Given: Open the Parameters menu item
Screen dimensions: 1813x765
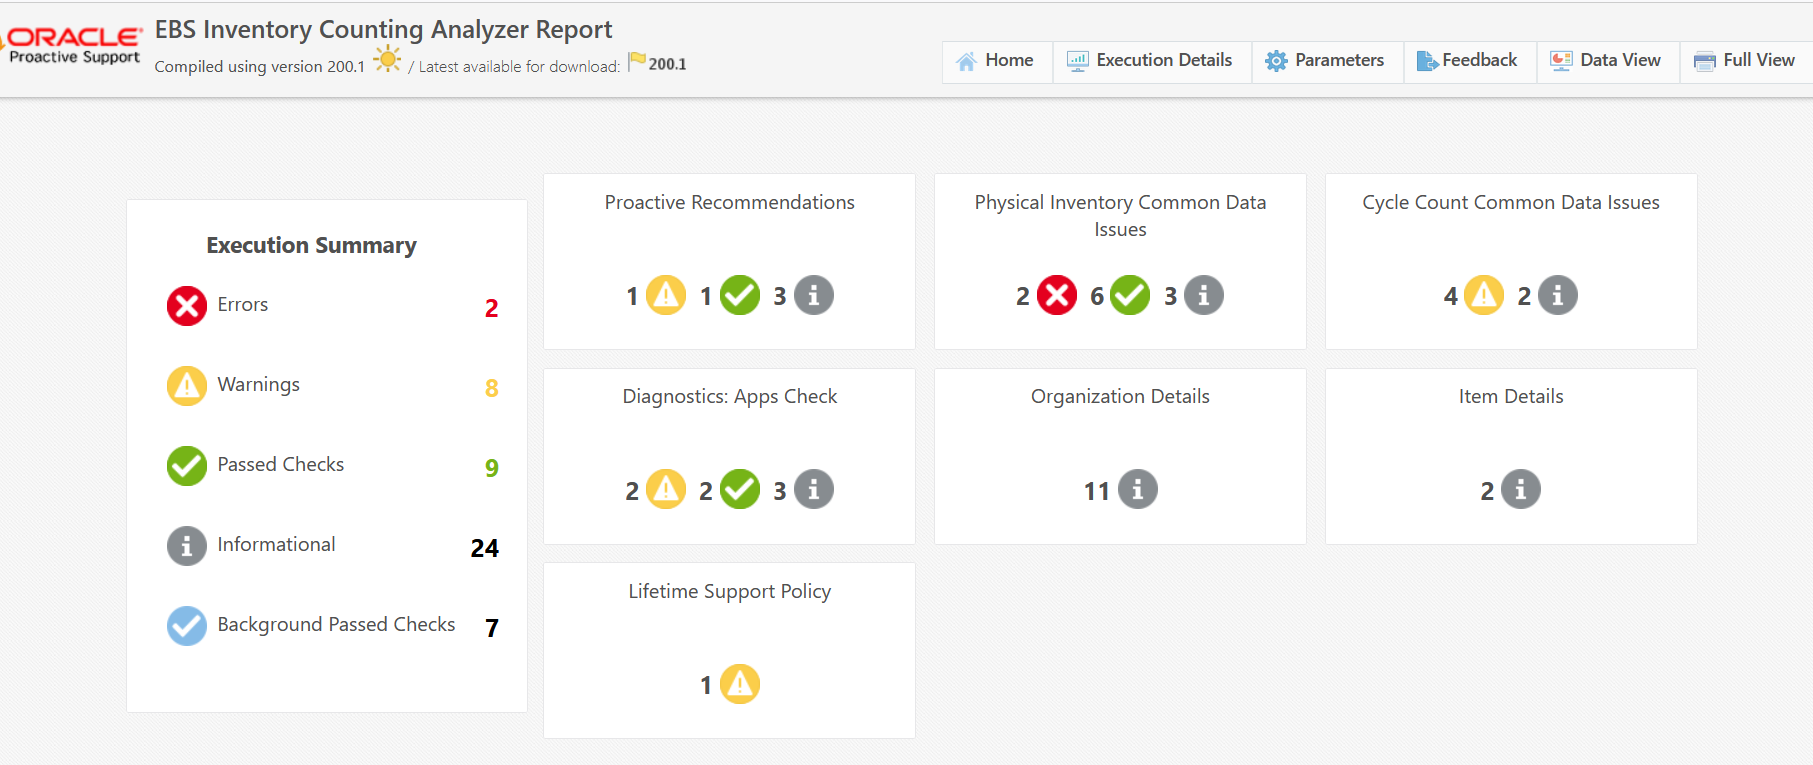Looking at the screenshot, I should 1326,61.
